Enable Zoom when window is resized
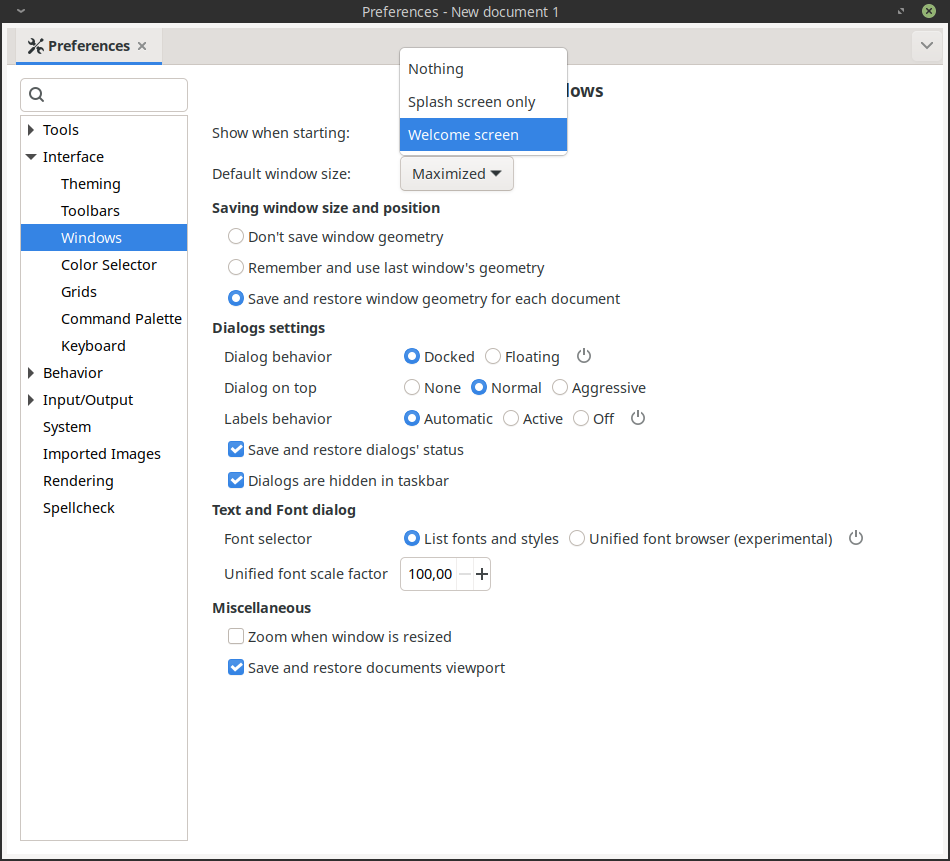The height and width of the screenshot is (861, 950). [236, 636]
